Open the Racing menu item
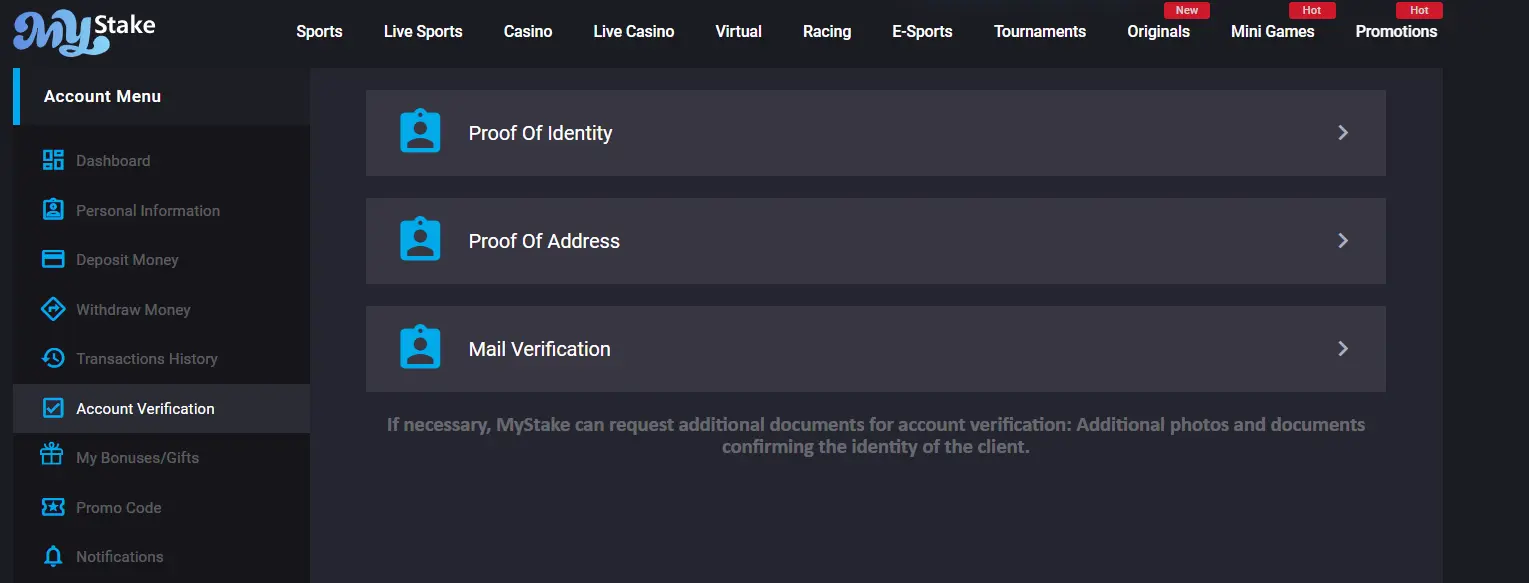The height and width of the screenshot is (583, 1529). [827, 31]
